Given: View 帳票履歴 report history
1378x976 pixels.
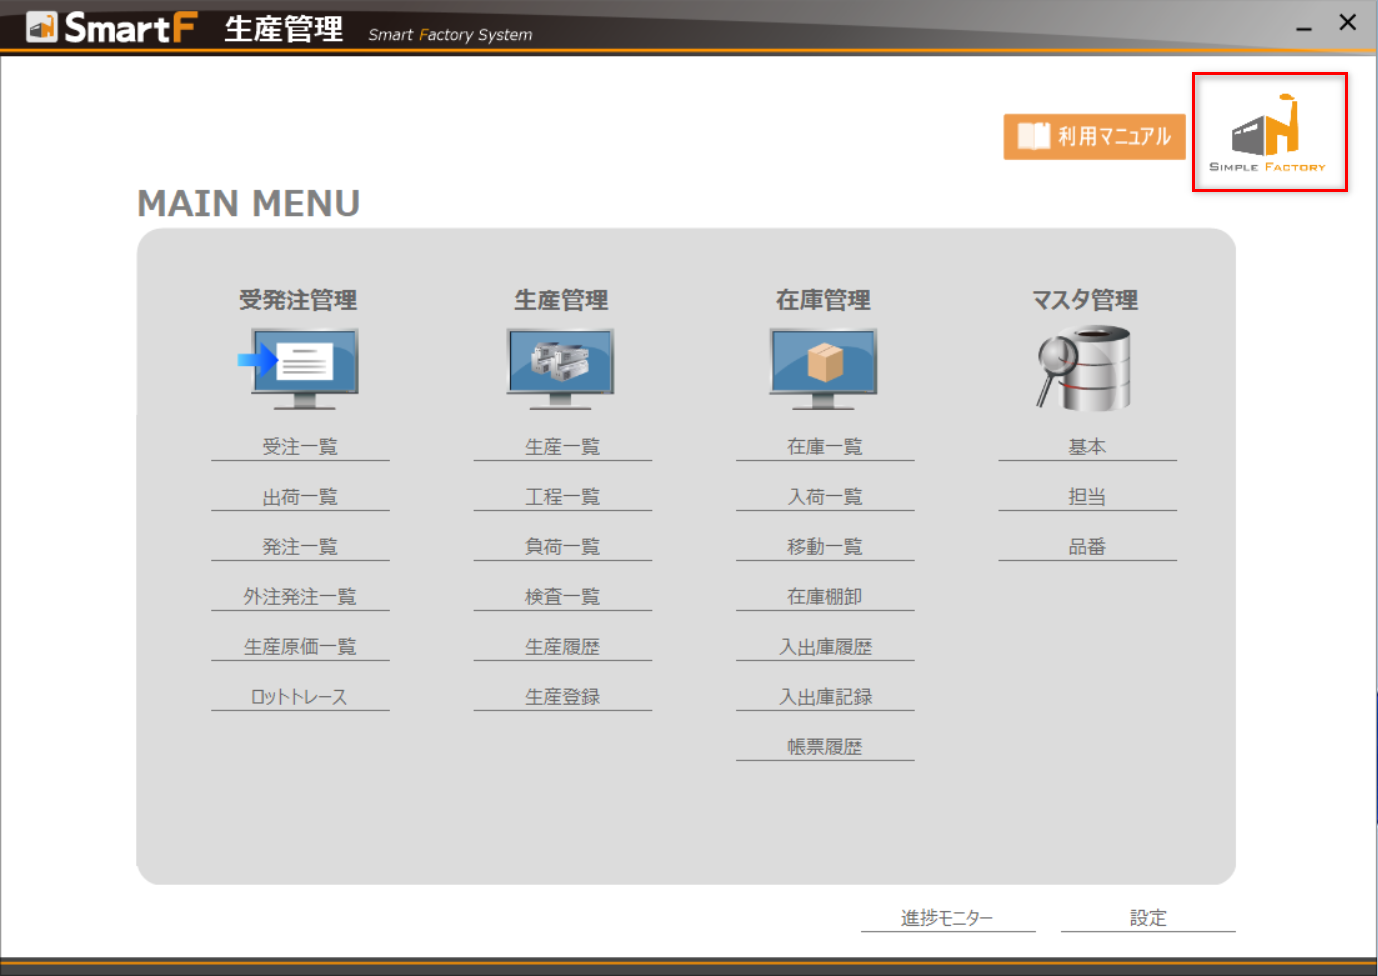Looking at the screenshot, I should click(x=825, y=747).
